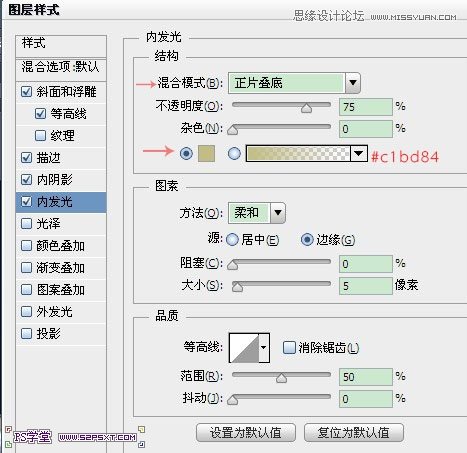The height and width of the screenshot is (453, 467).
Task: Select the 描边 style row label
Action: (48, 157)
